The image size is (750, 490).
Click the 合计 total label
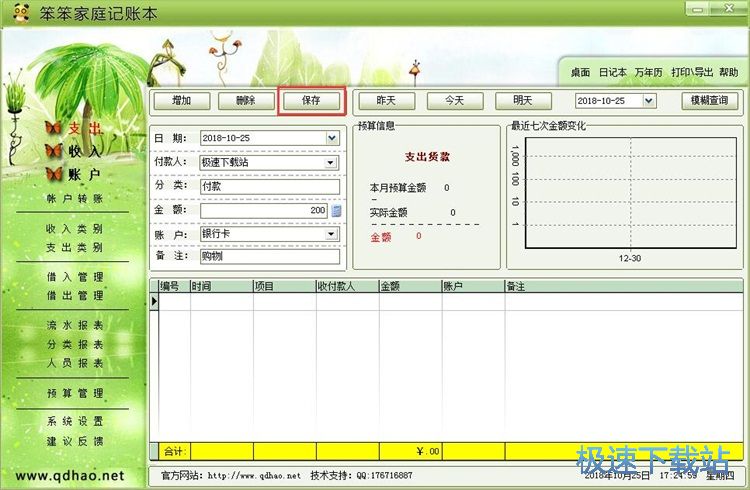click(174, 451)
